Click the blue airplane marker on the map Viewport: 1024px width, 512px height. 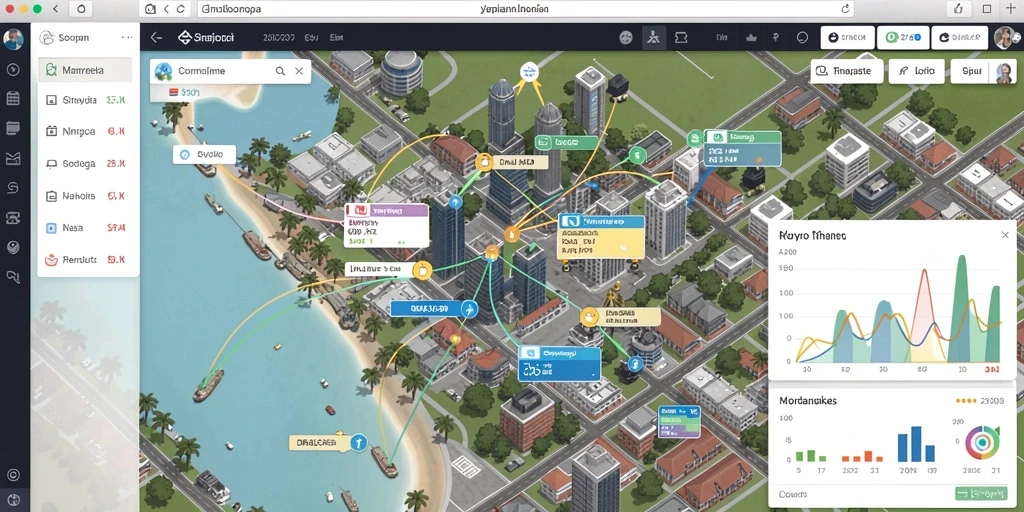pos(469,308)
